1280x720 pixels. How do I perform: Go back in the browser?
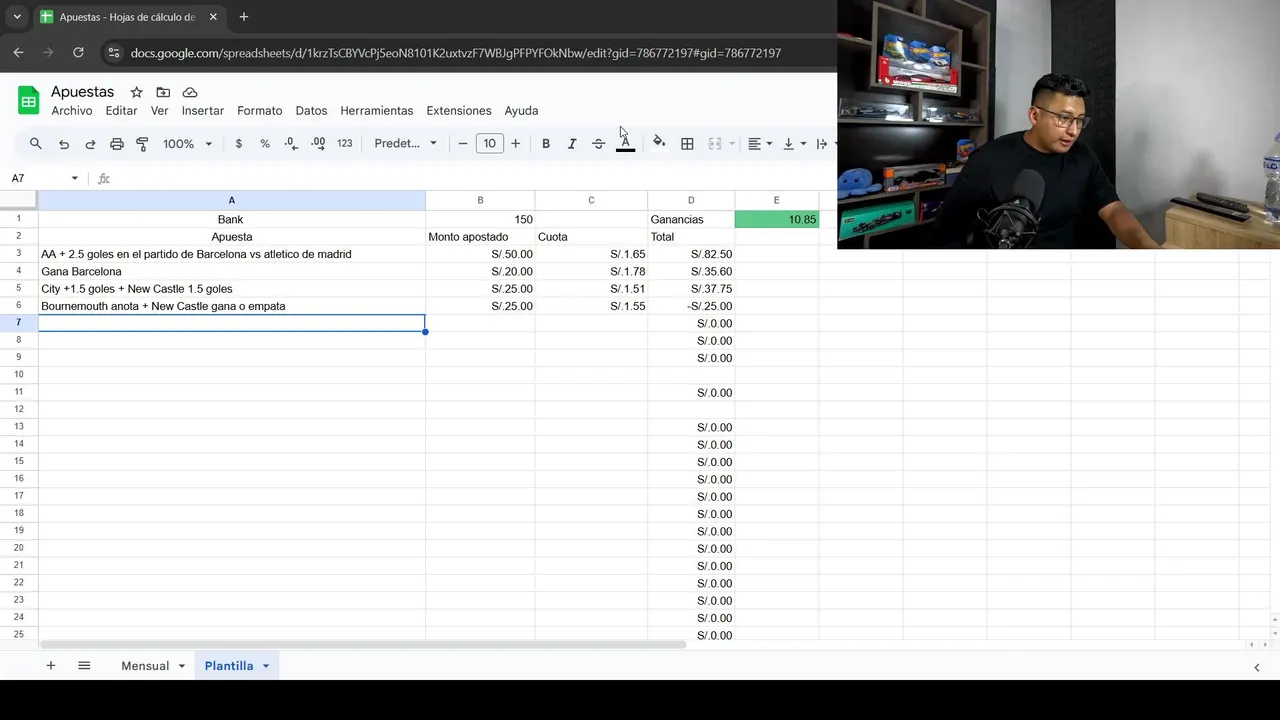pos(18,52)
